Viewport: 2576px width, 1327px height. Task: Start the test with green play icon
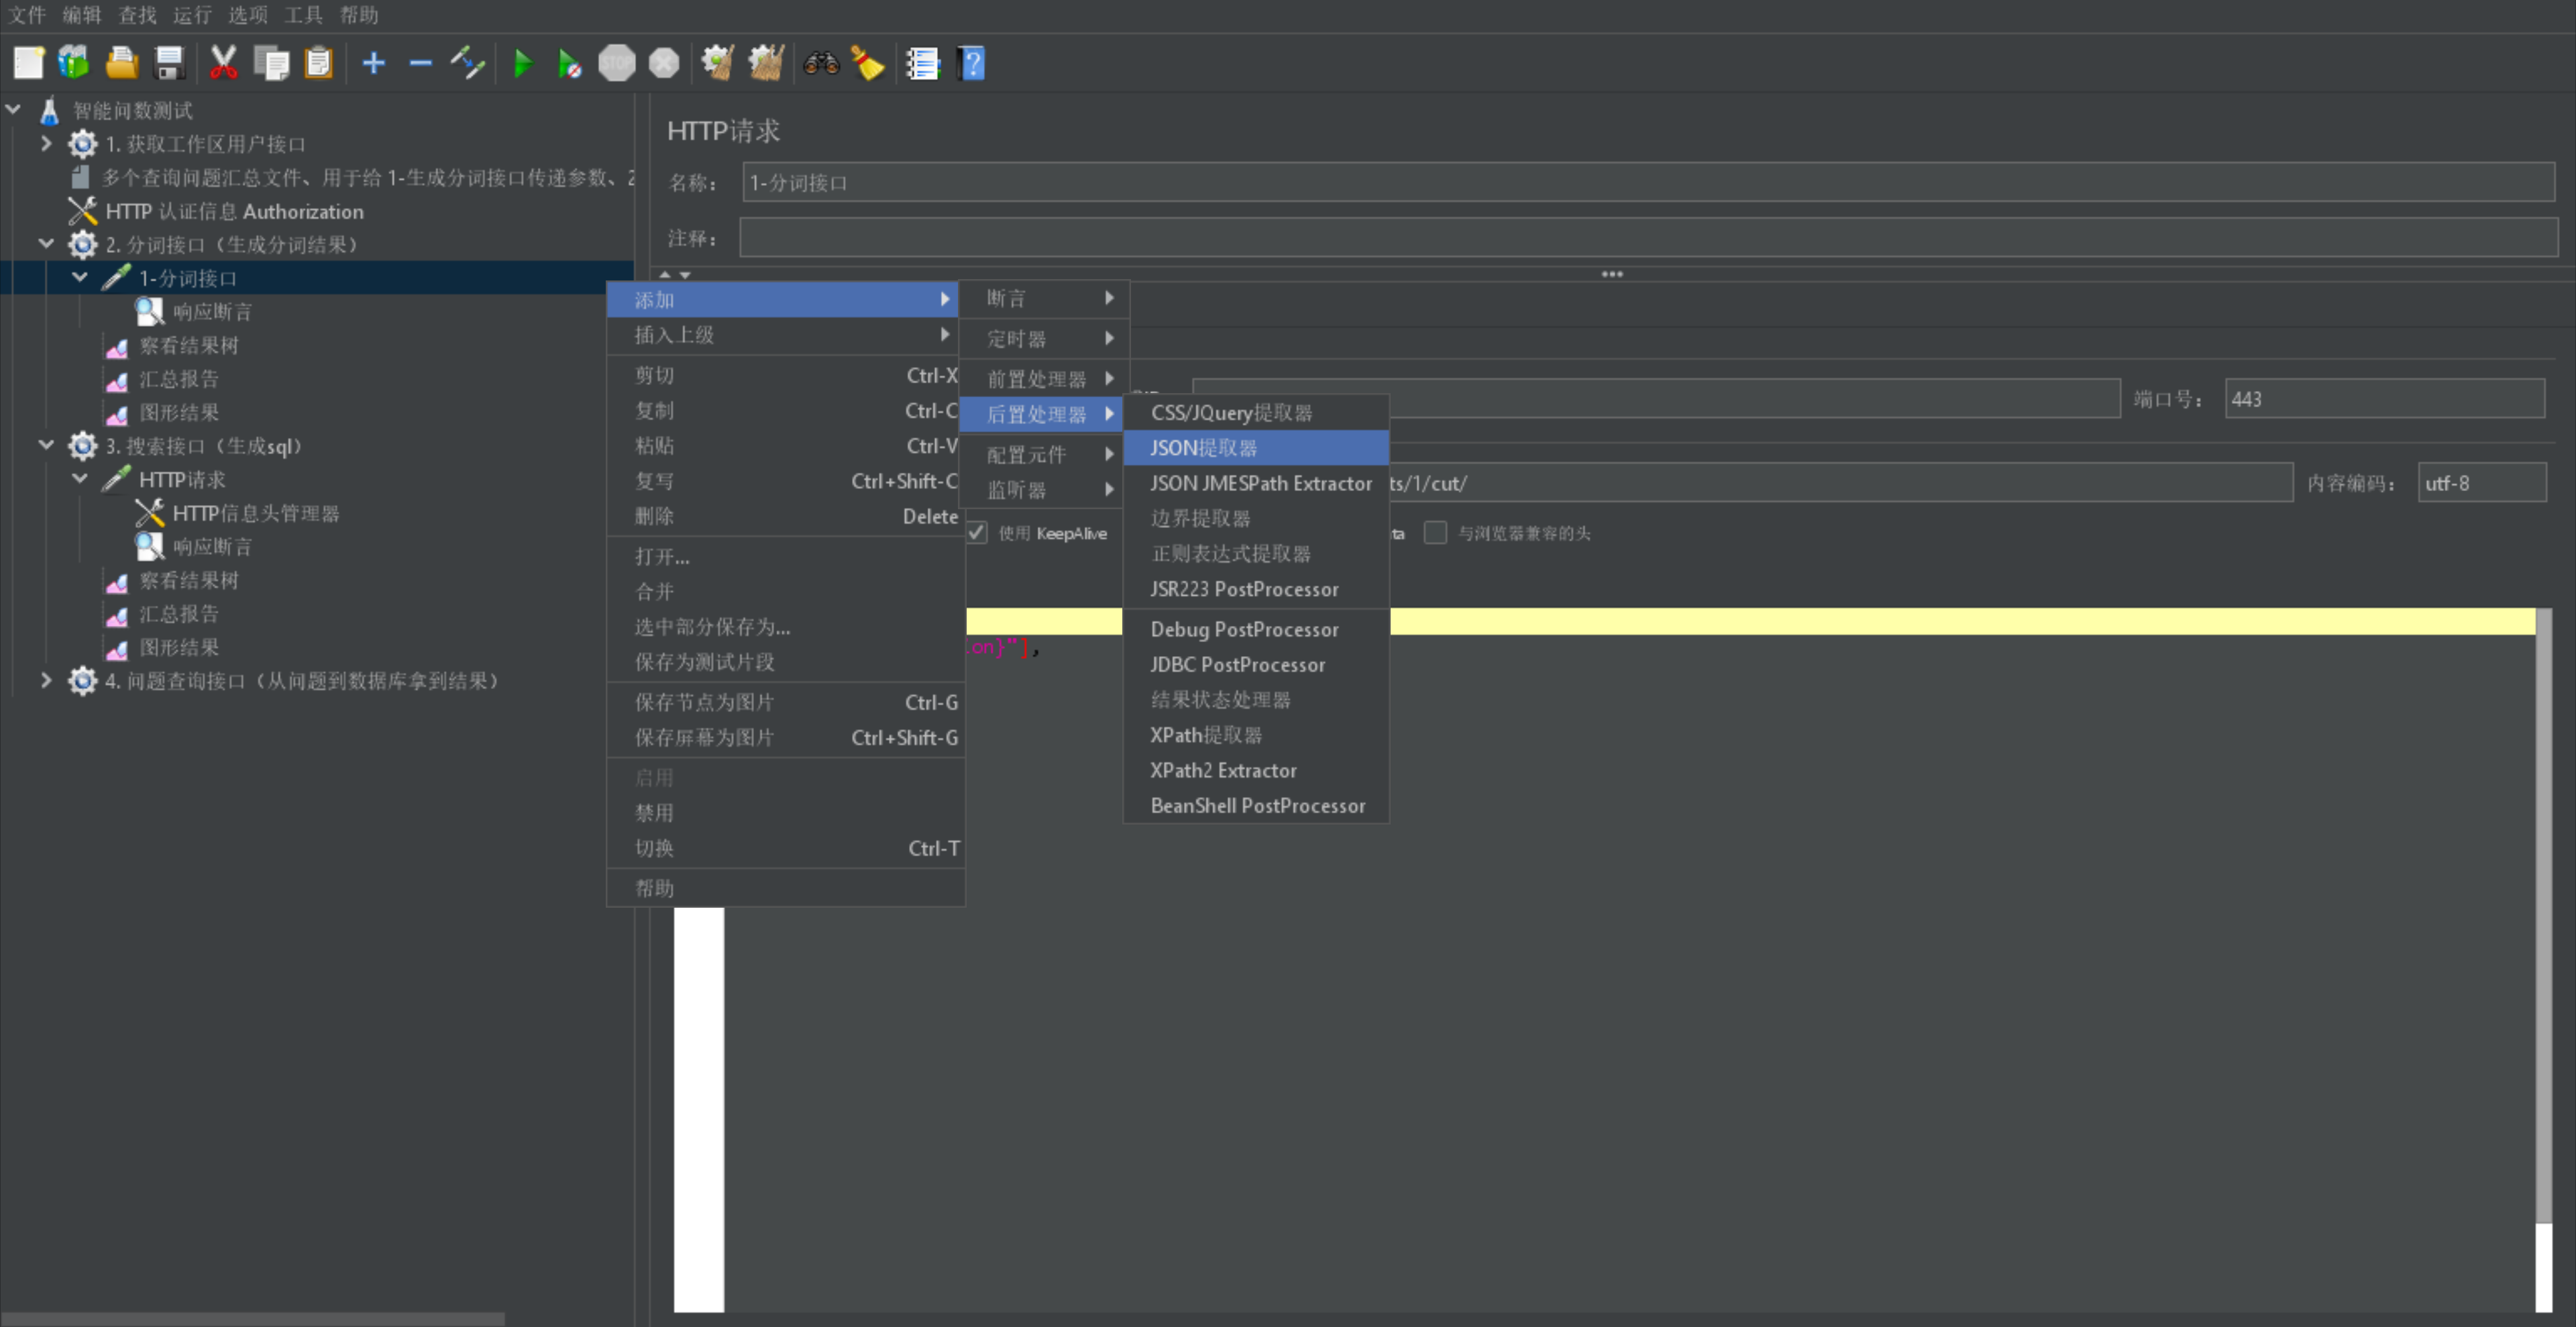click(522, 63)
